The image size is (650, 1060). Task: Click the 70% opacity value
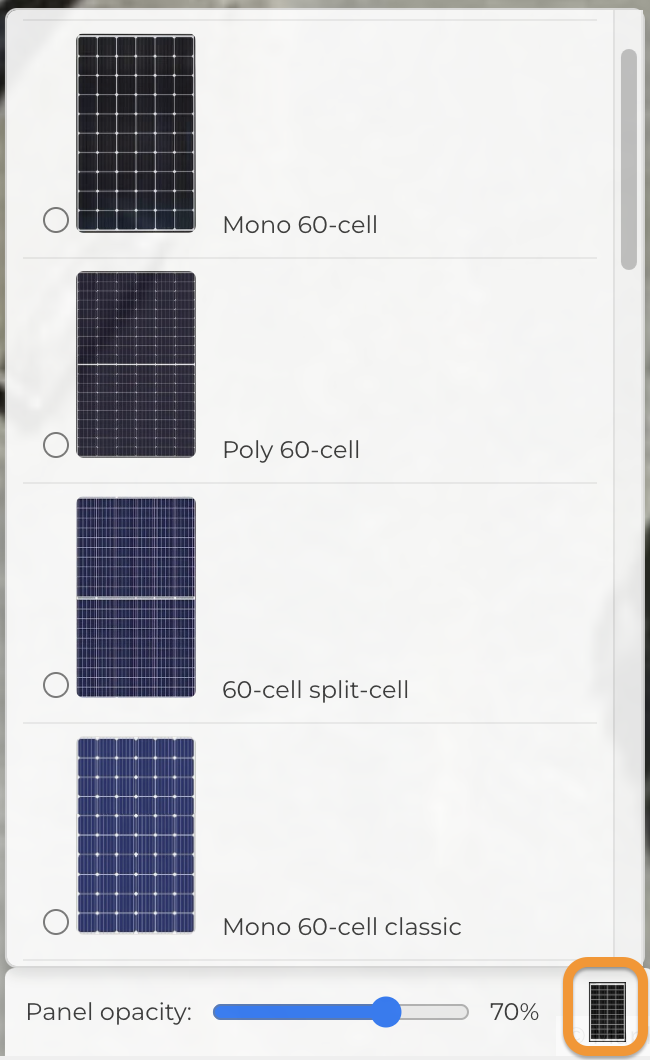point(514,1012)
